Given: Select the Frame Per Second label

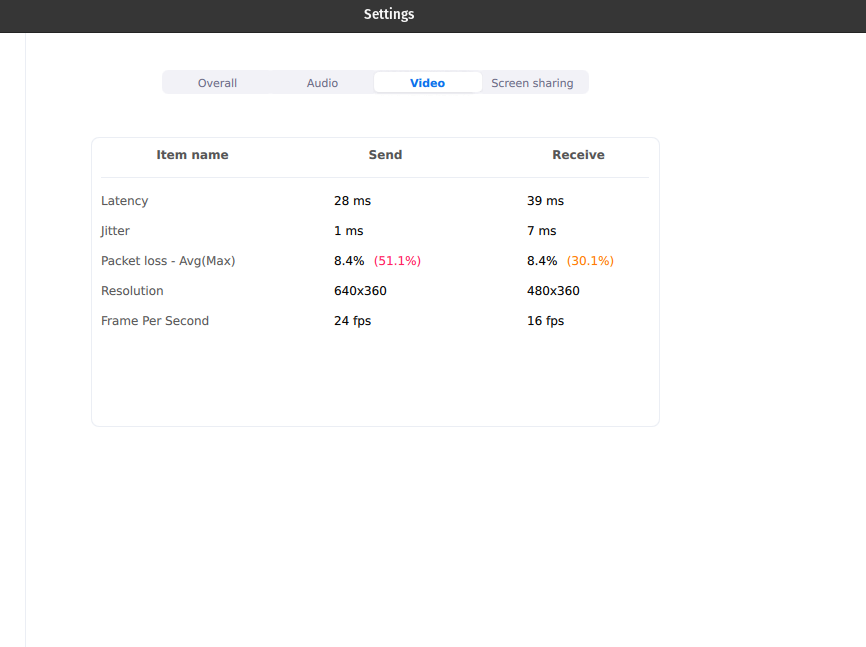Looking at the screenshot, I should (x=155, y=321).
